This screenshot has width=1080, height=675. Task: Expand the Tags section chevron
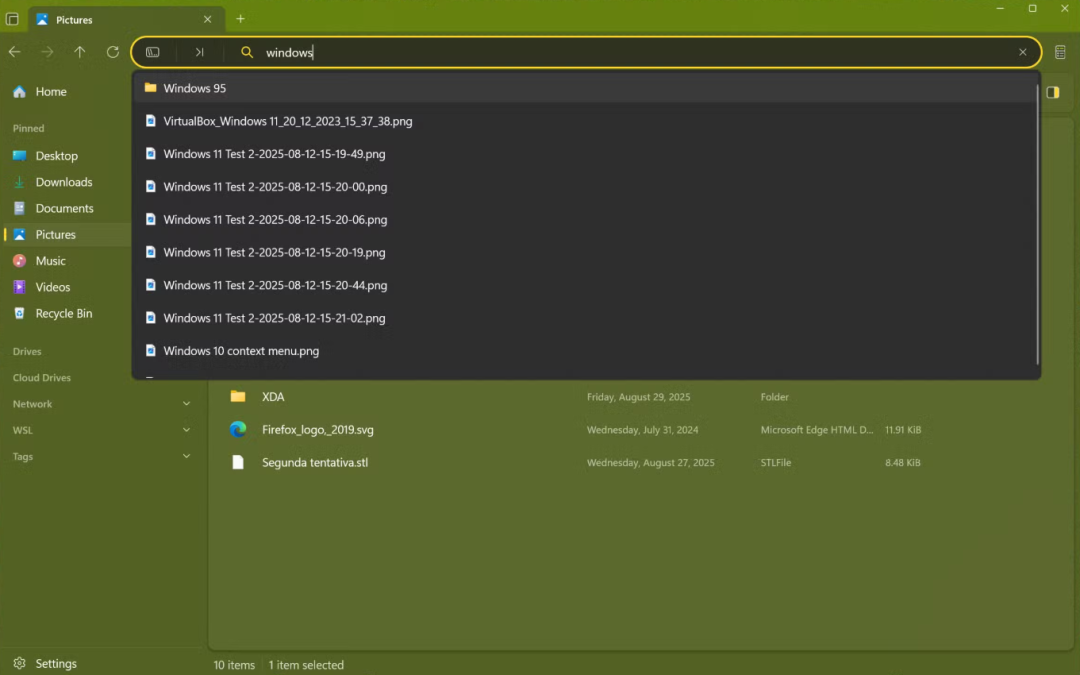[x=186, y=456]
